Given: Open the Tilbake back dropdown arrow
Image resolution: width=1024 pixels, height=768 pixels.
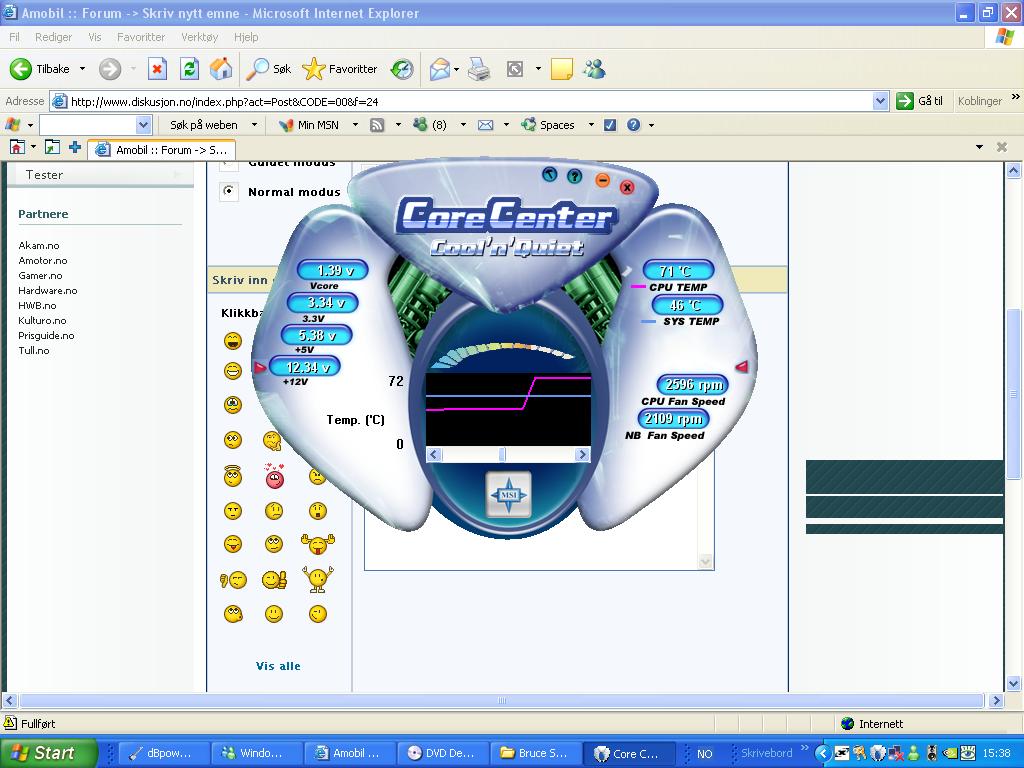Looking at the screenshot, I should coord(82,69).
